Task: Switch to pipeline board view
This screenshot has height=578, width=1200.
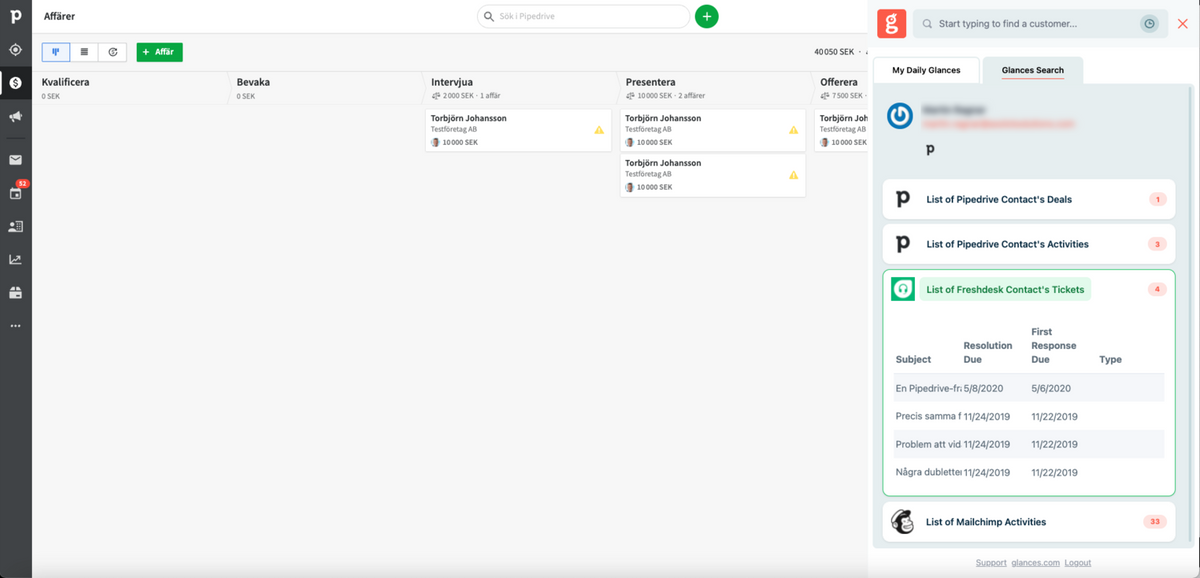Action: [56, 52]
